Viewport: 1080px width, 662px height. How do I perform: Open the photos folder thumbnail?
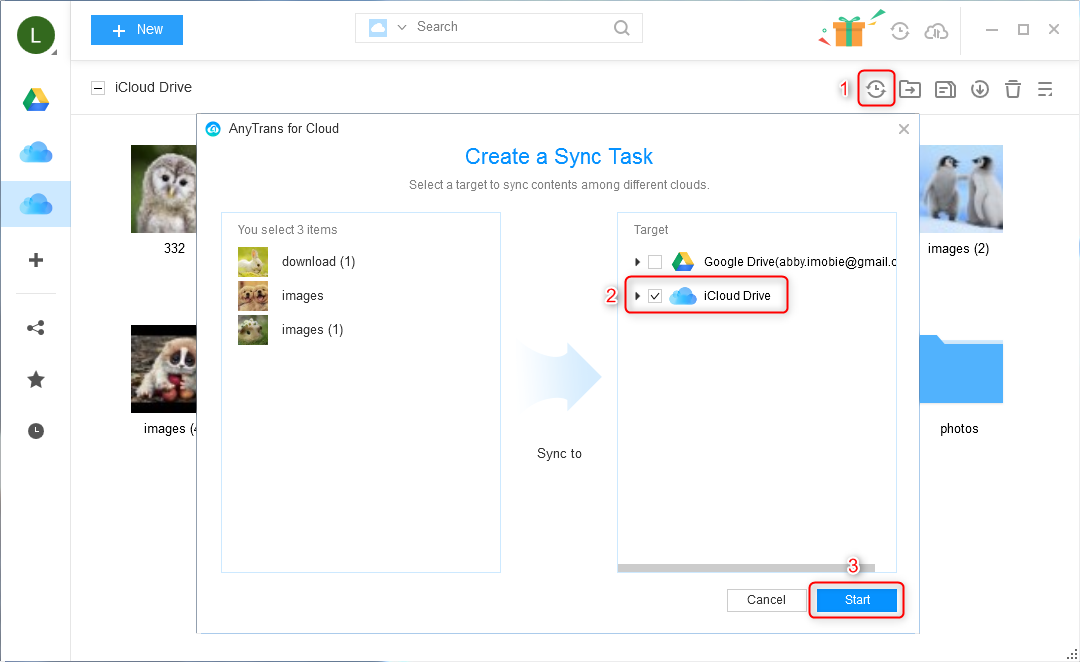[x=959, y=369]
